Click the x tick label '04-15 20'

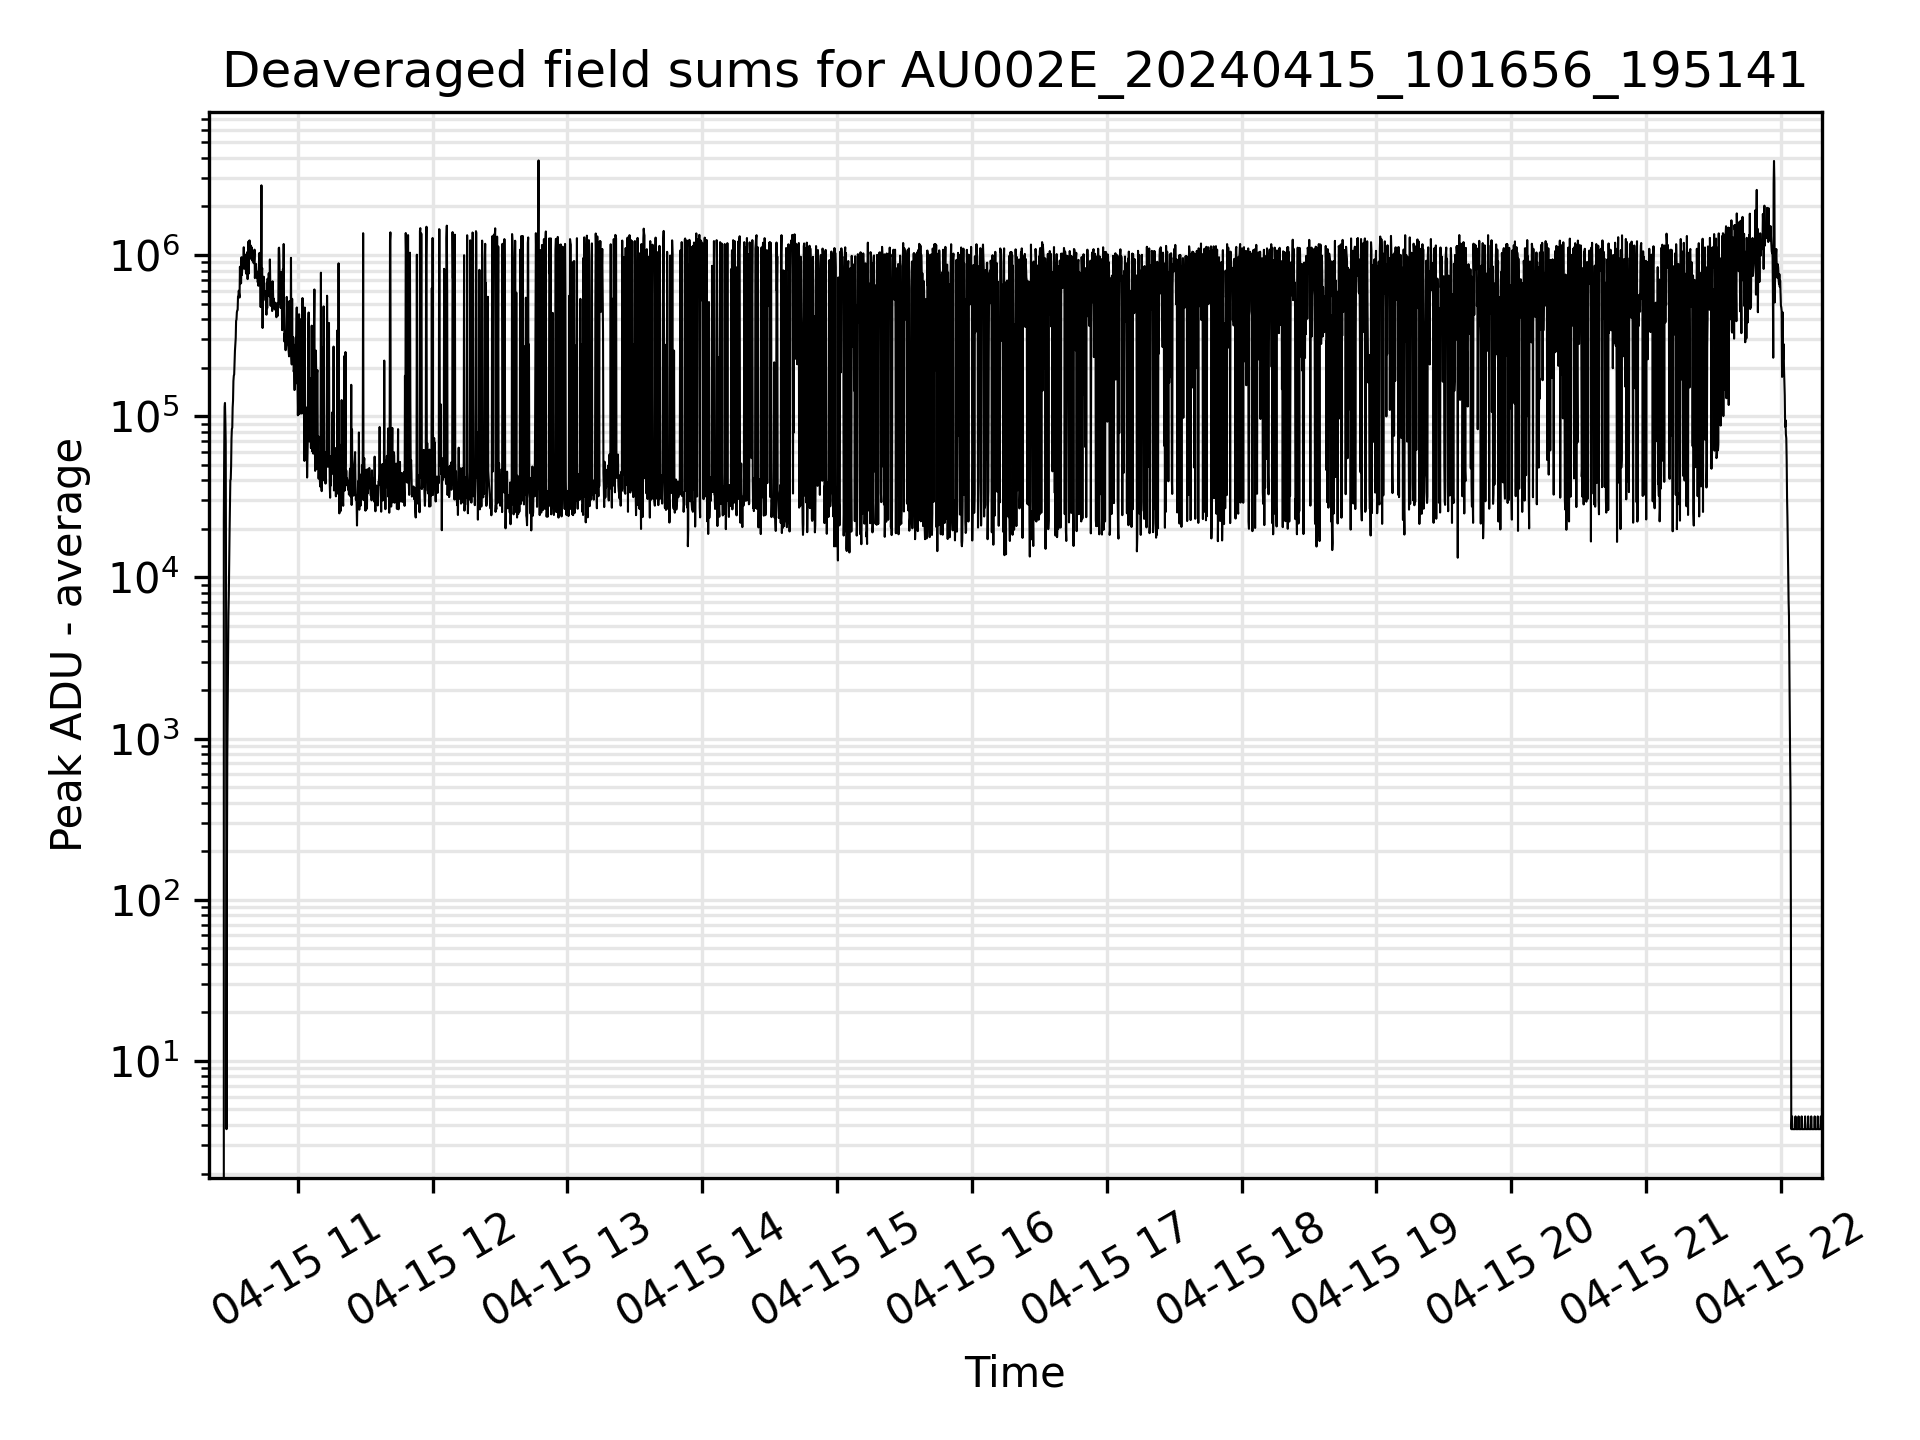click(1510, 1270)
